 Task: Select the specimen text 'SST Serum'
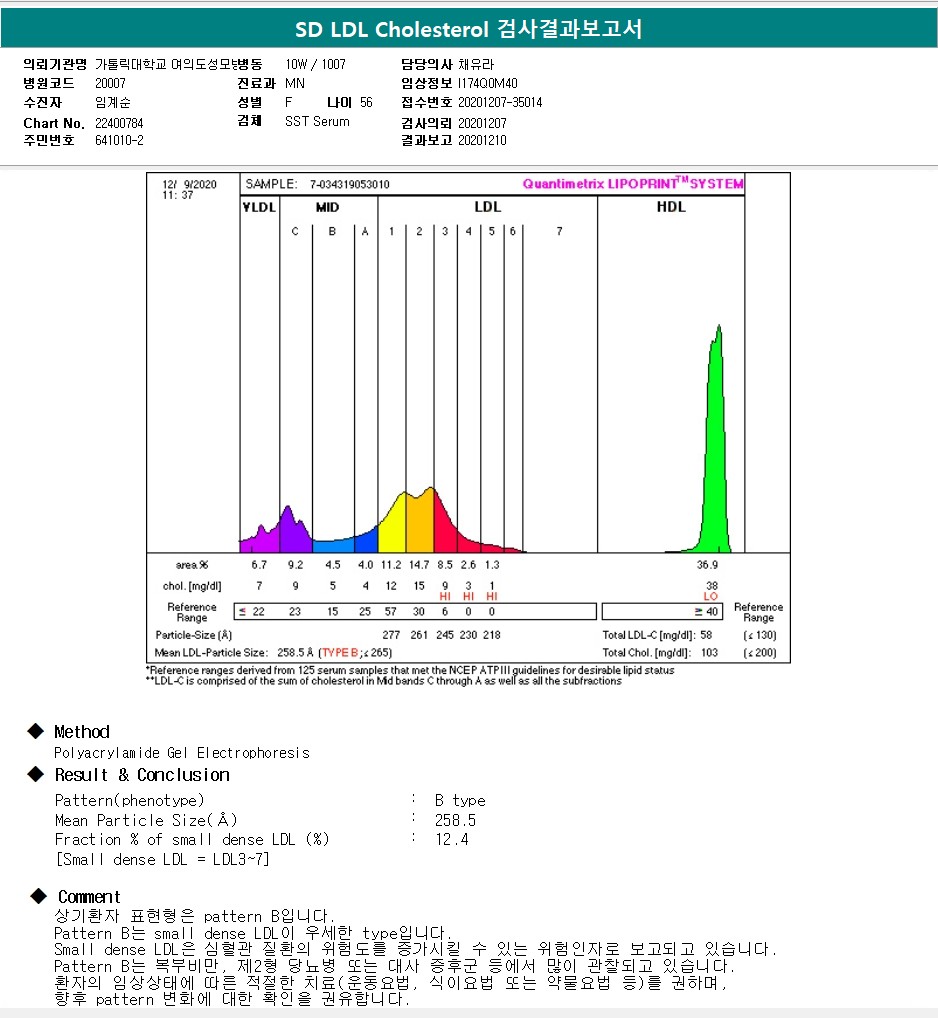point(317,121)
